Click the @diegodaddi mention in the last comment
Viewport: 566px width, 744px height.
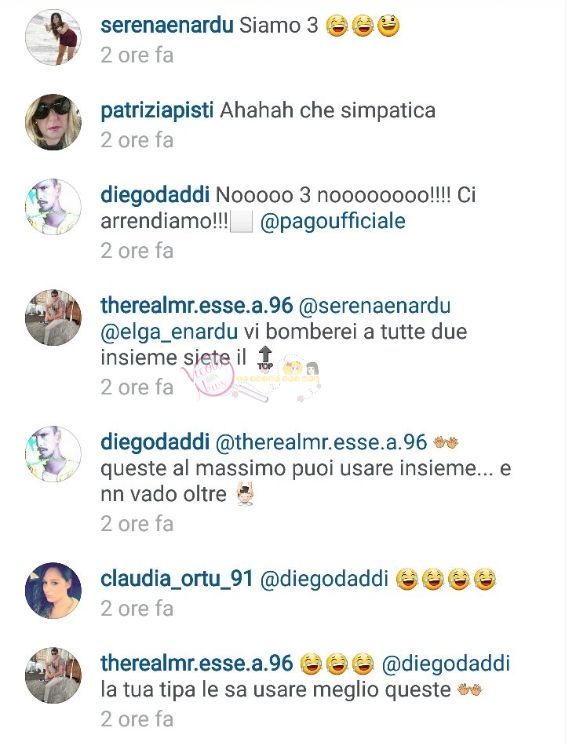(446, 664)
